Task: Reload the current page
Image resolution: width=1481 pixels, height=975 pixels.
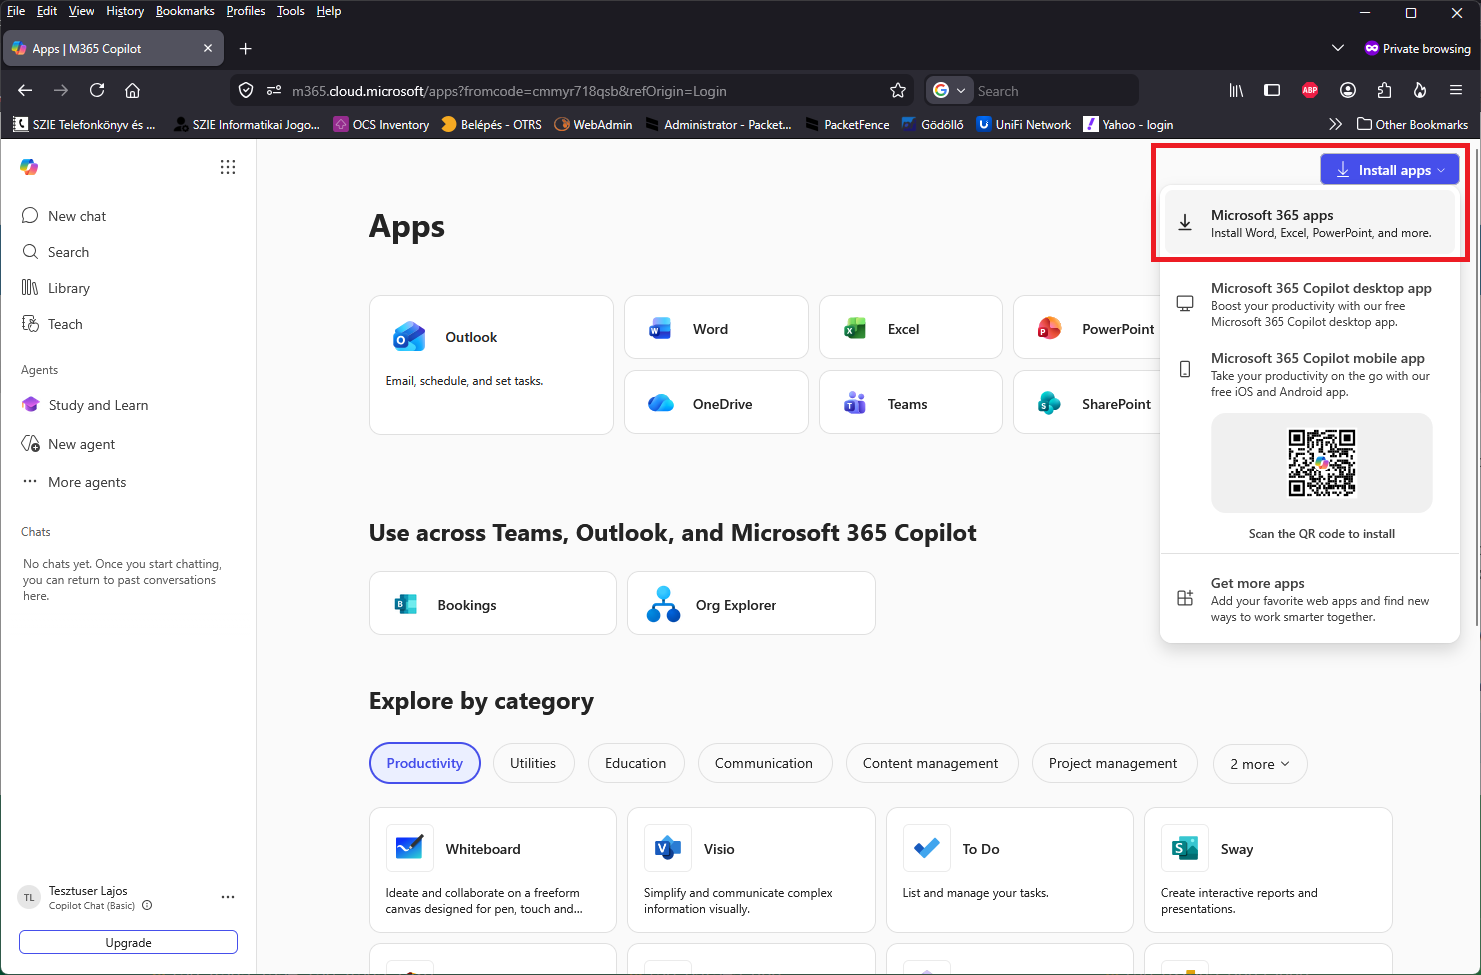Action: [x=97, y=90]
